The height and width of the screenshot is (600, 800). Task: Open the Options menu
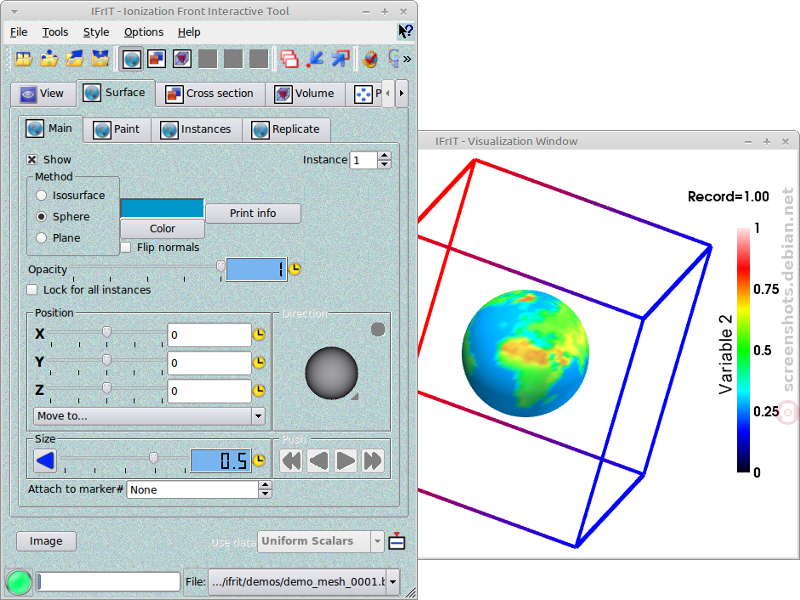tap(143, 32)
